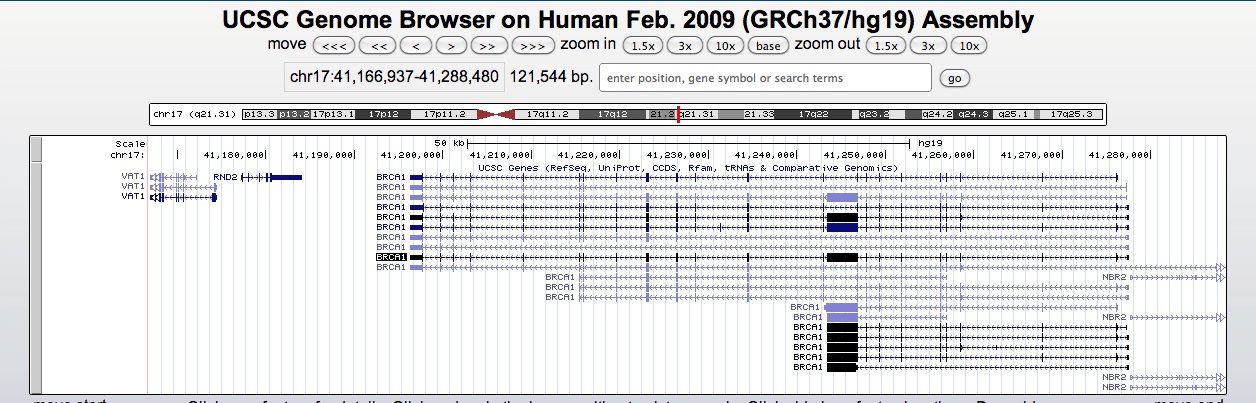Click the dark blue RND2 gene block
Screen dimensions: 1256x403
pyautogui.click(x=287, y=177)
